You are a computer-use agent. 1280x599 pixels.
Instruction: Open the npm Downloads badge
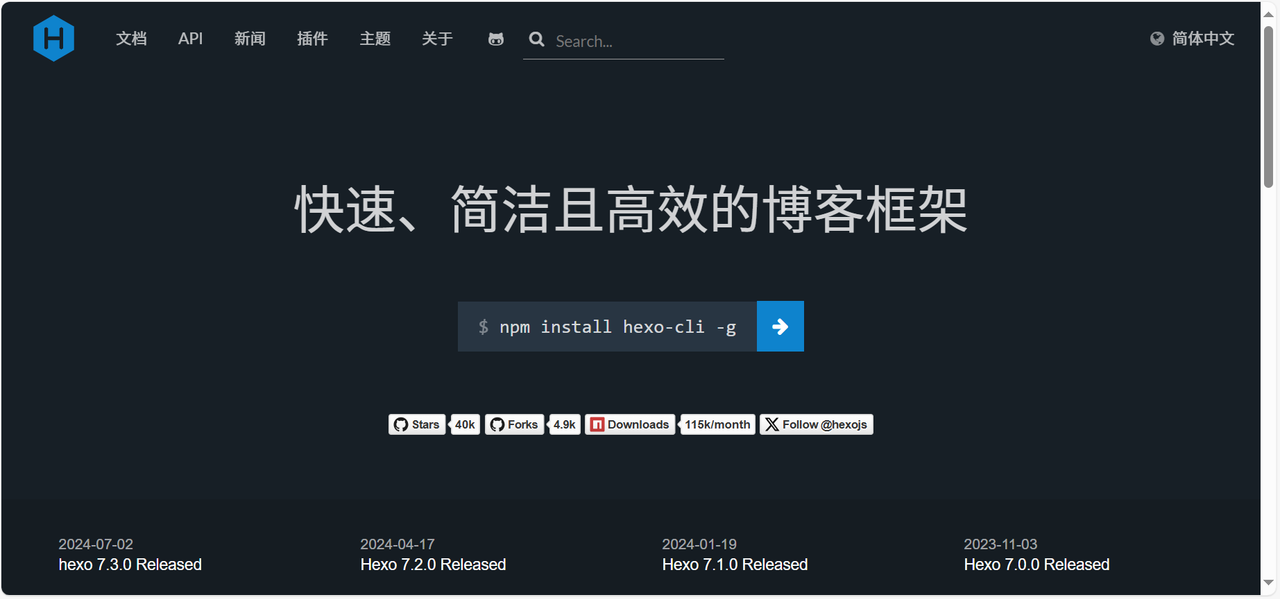(630, 425)
